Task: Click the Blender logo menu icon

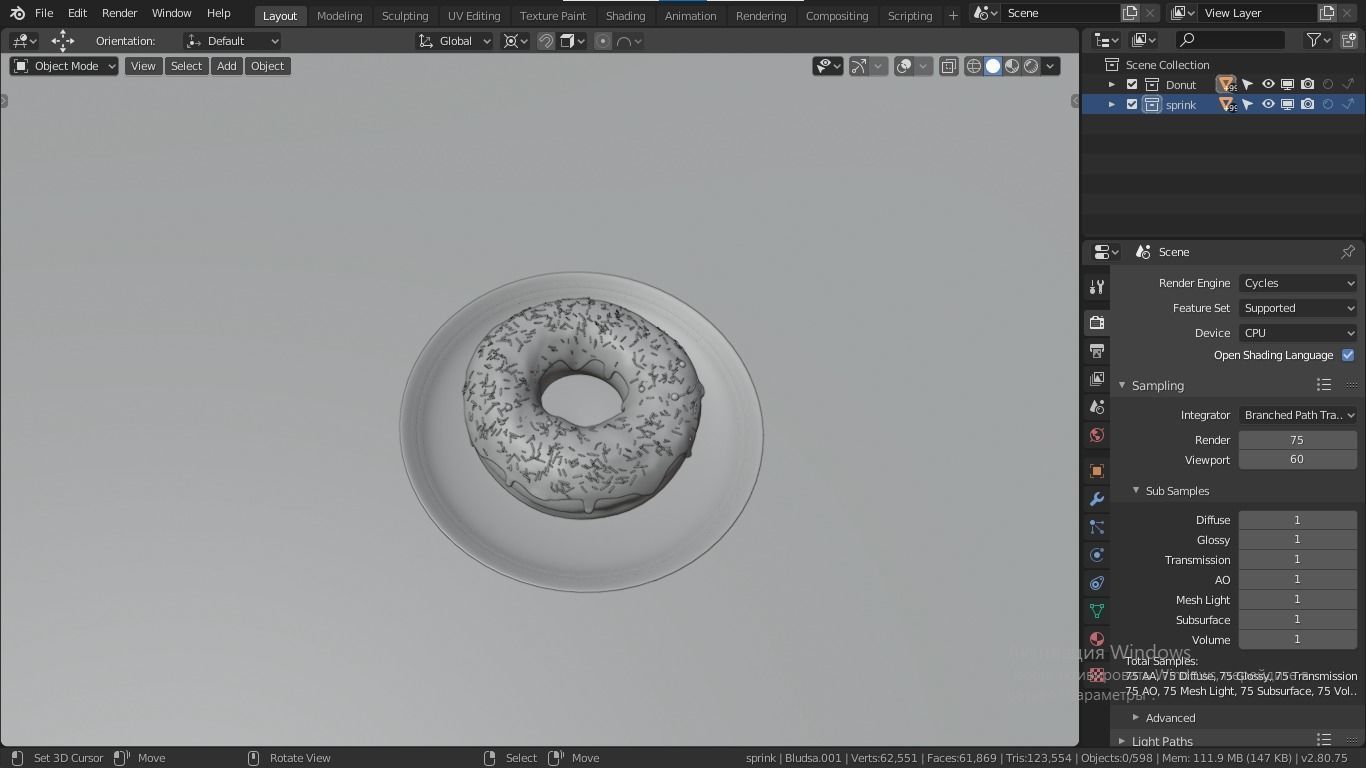Action: (x=17, y=13)
